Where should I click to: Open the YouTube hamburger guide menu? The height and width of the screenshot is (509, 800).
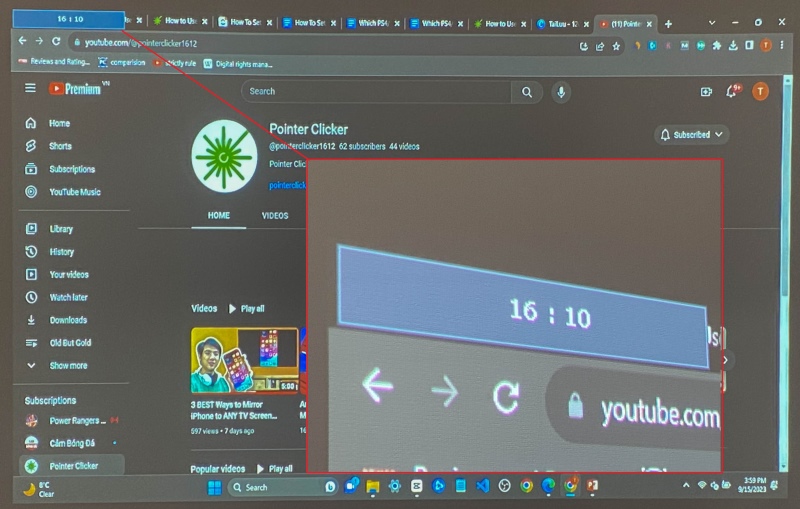(x=31, y=88)
